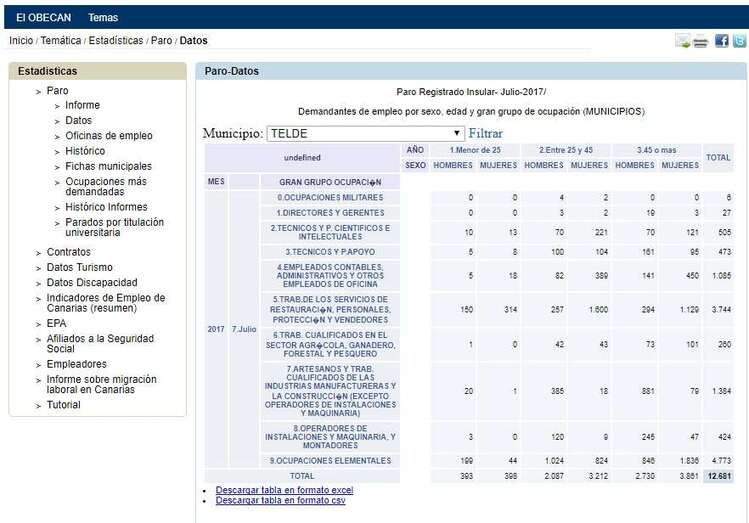Share the page on Facebook

tap(722, 41)
